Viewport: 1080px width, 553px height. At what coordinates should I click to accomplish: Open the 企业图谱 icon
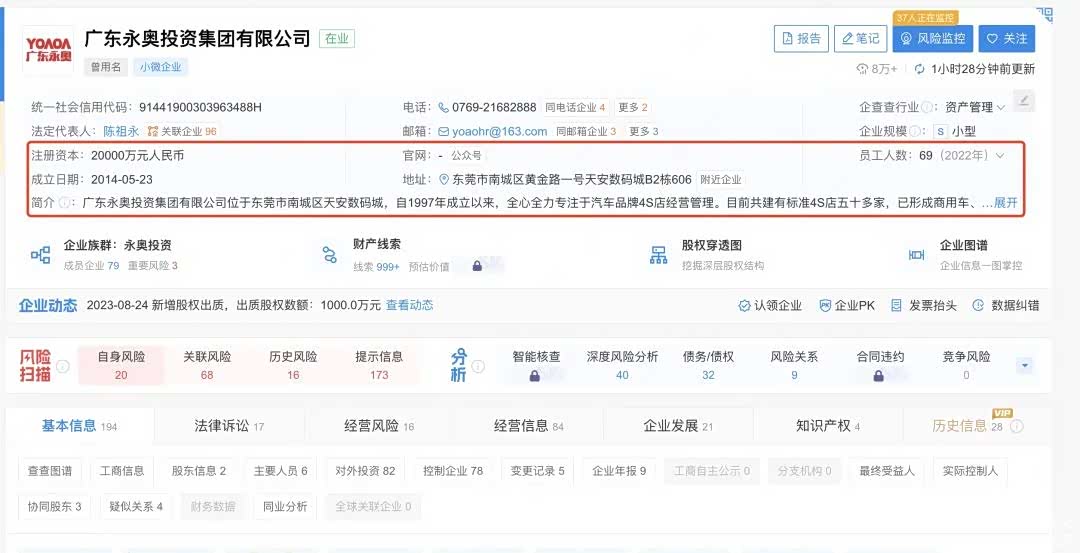(916, 255)
